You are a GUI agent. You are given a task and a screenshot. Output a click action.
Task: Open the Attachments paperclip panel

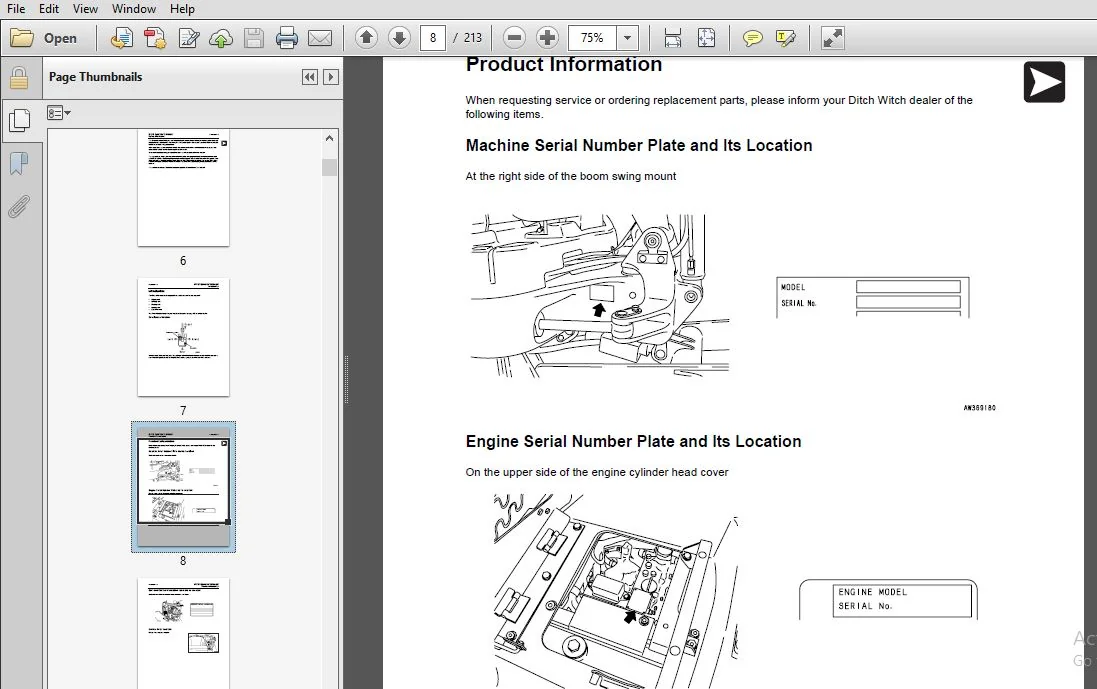[19, 207]
